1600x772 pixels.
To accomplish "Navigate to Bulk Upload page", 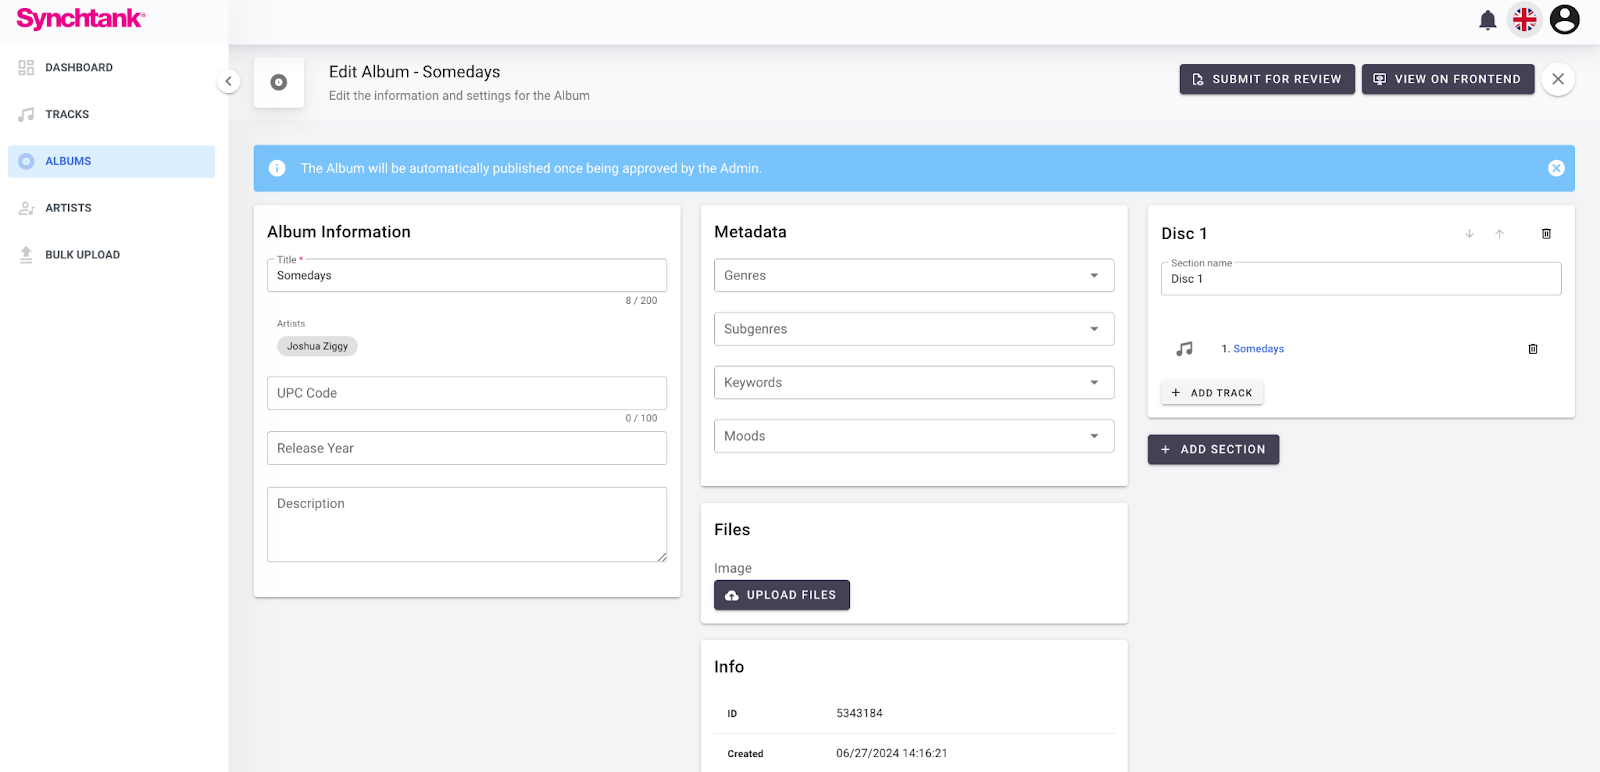I will (x=82, y=255).
